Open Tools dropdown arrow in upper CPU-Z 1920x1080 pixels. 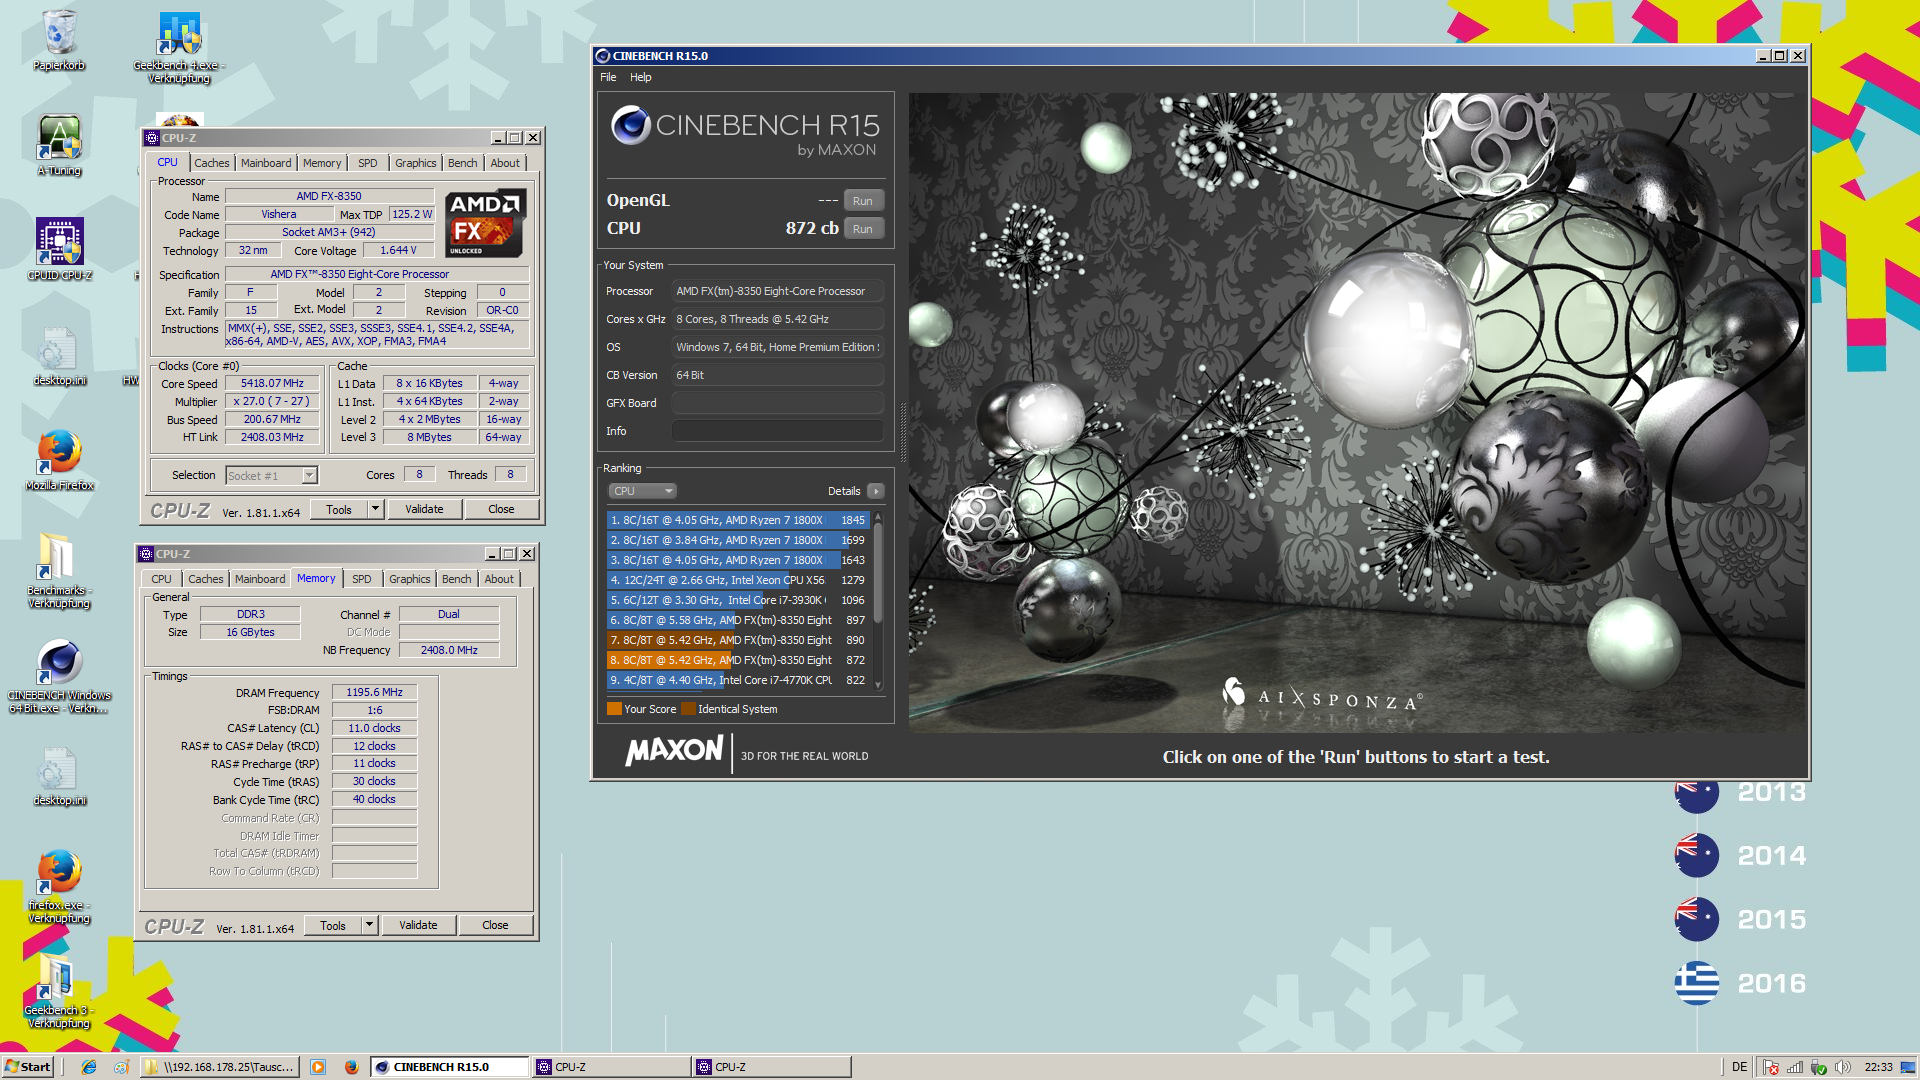coord(375,509)
